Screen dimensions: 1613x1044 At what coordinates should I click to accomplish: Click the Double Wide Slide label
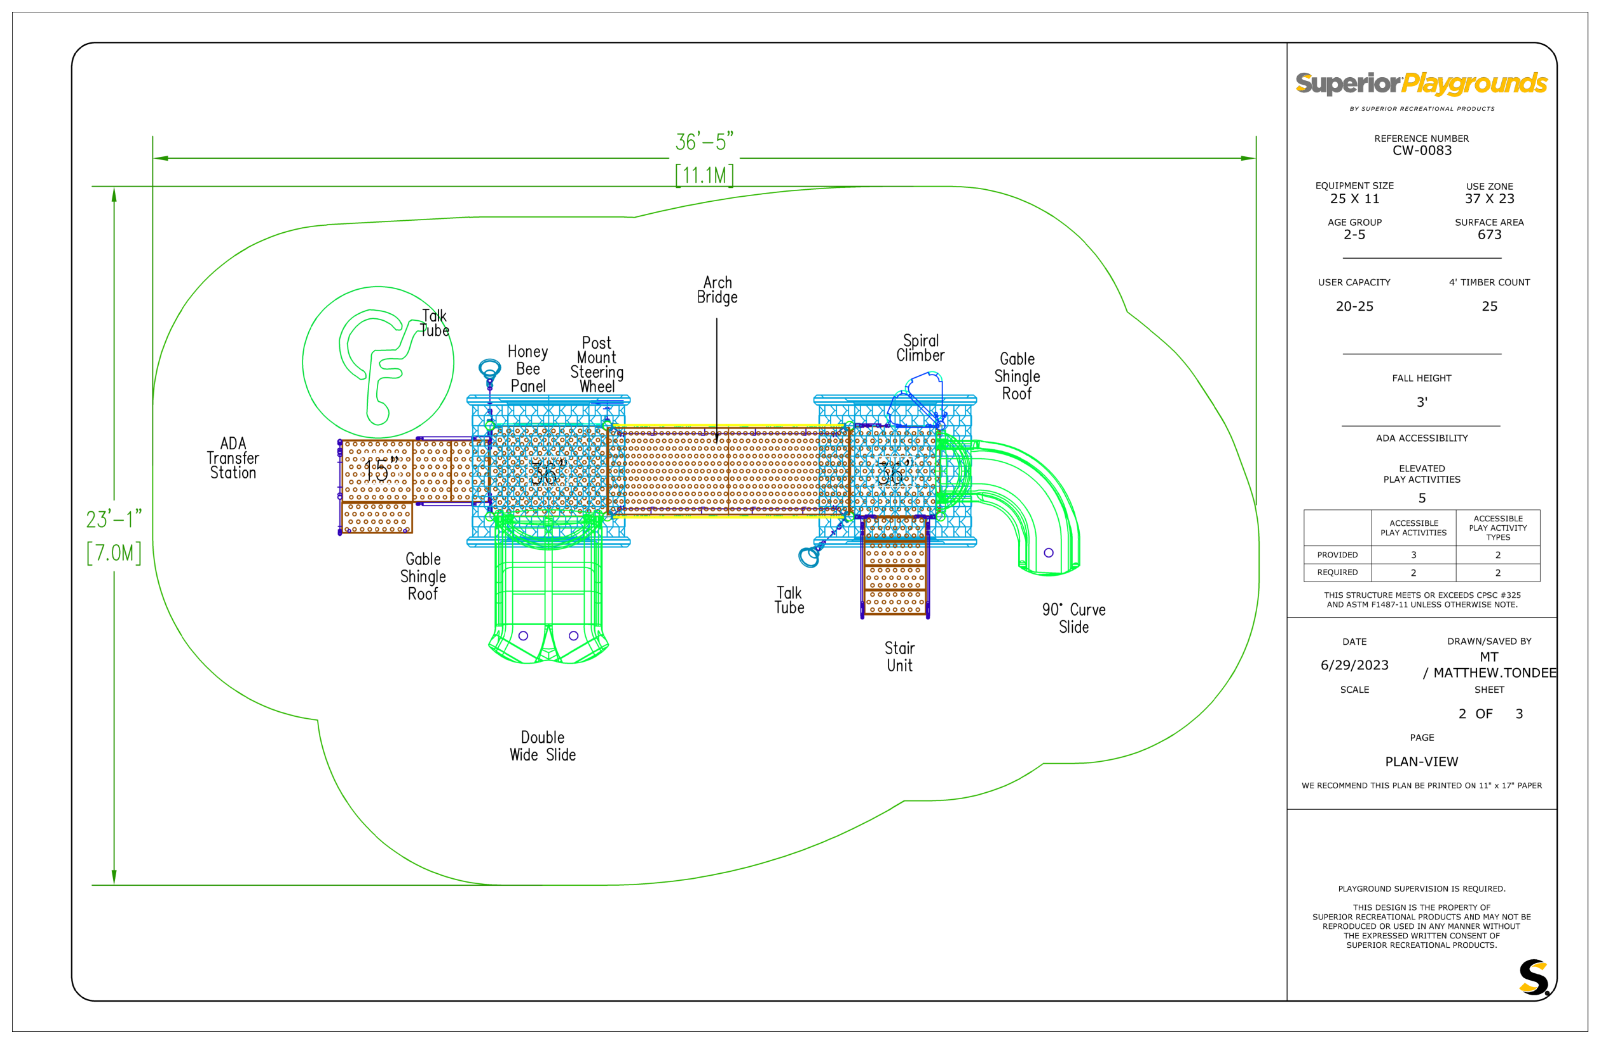coord(543,746)
